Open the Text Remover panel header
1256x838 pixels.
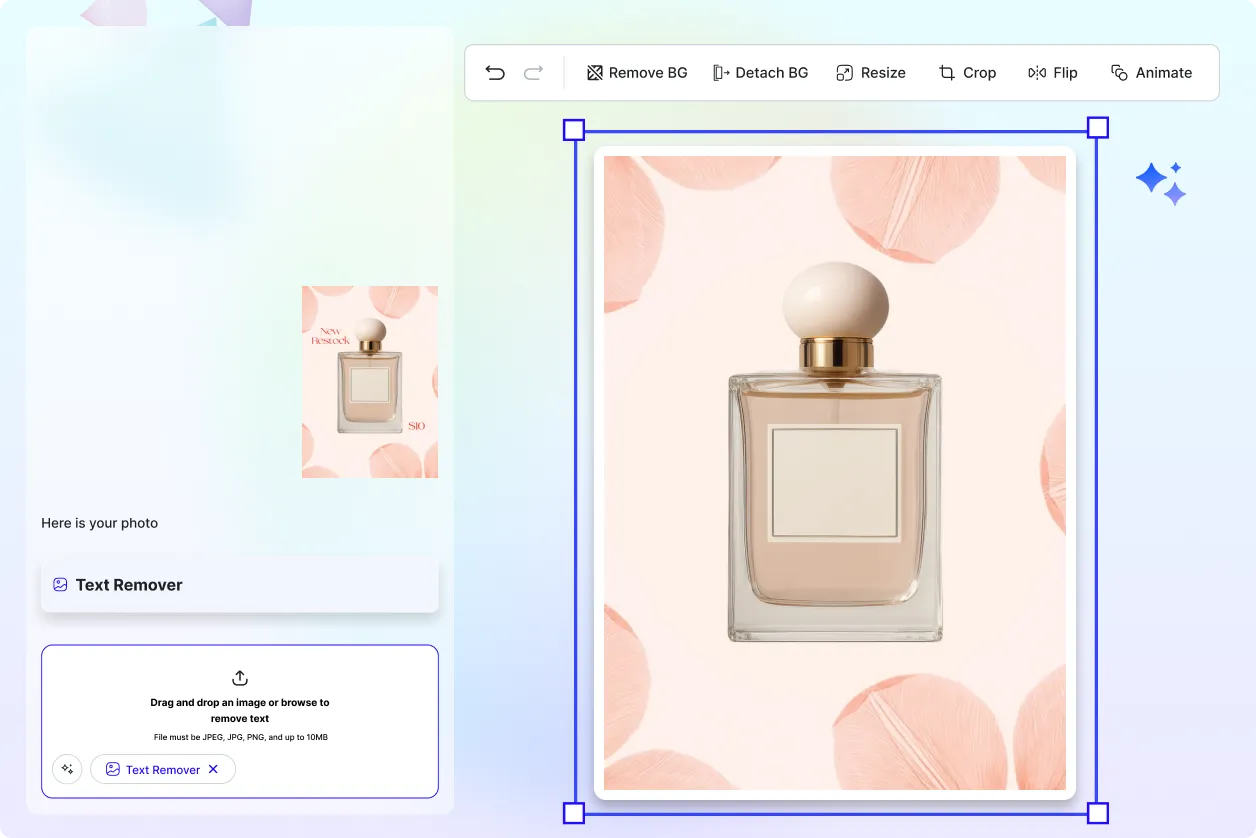pyautogui.click(x=129, y=584)
